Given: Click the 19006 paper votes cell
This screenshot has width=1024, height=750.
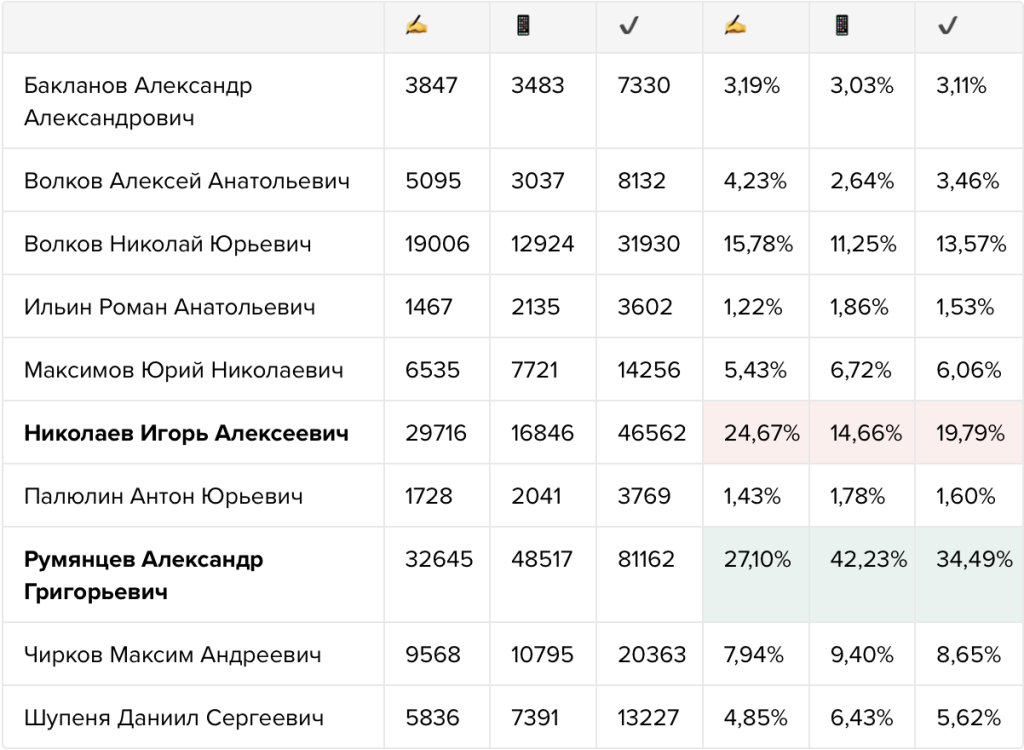Looking at the screenshot, I should [x=437, y=244].
